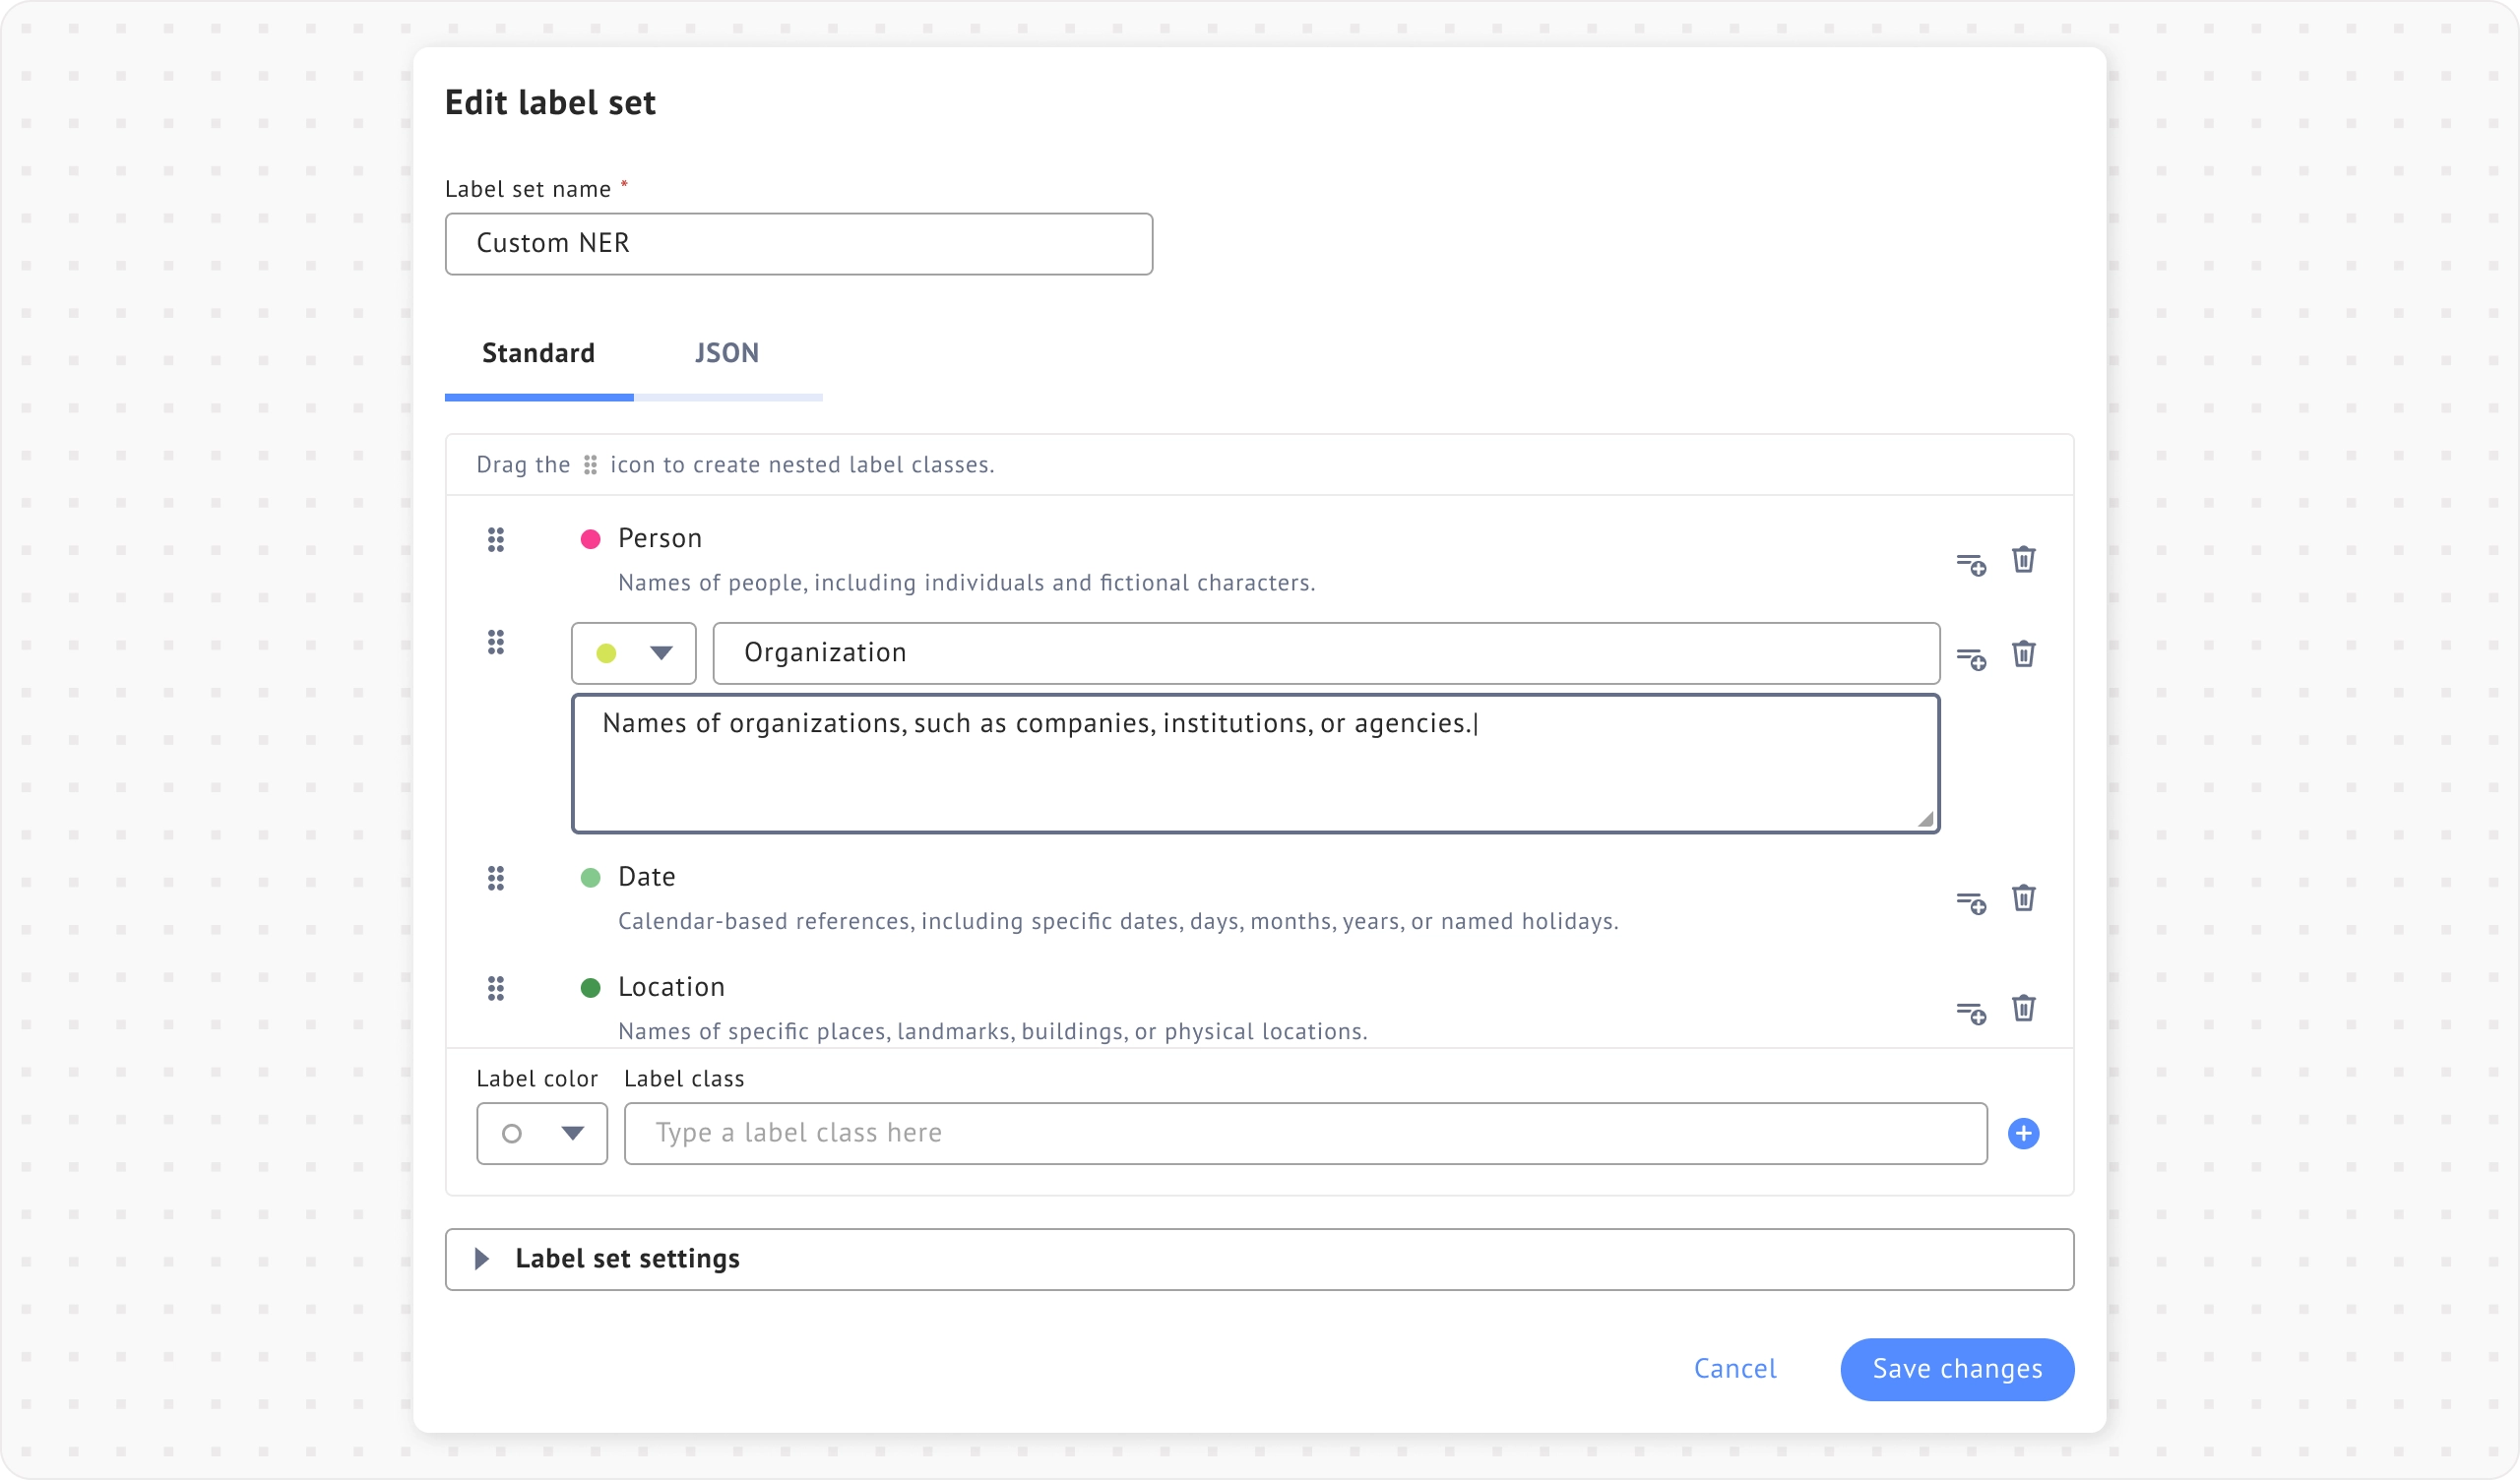Add nested class under Date

click(x=1970, y=903)
